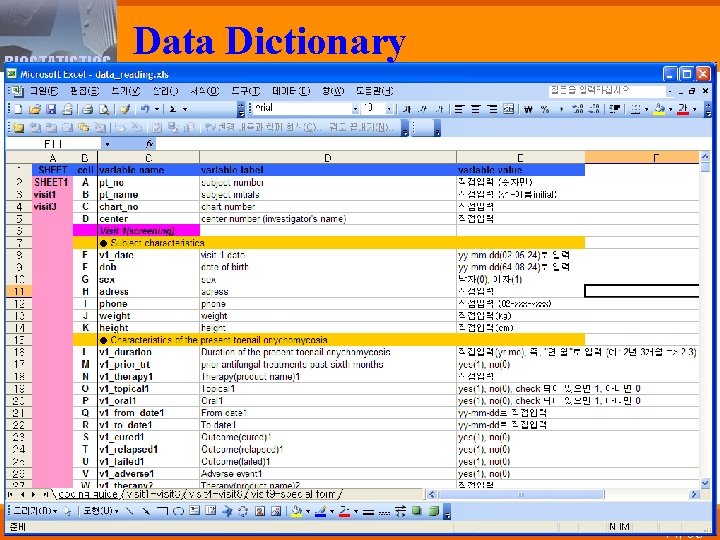Click cell containing 'chart_no'

(x=148, y=207)
